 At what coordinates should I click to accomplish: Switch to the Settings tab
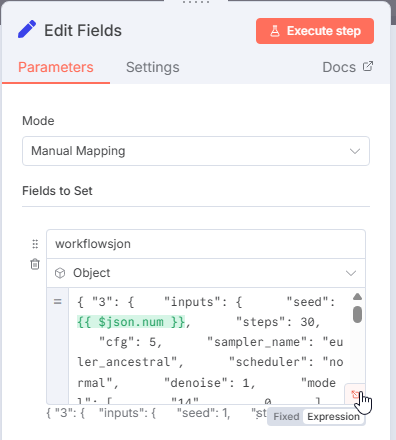(153, 67)
